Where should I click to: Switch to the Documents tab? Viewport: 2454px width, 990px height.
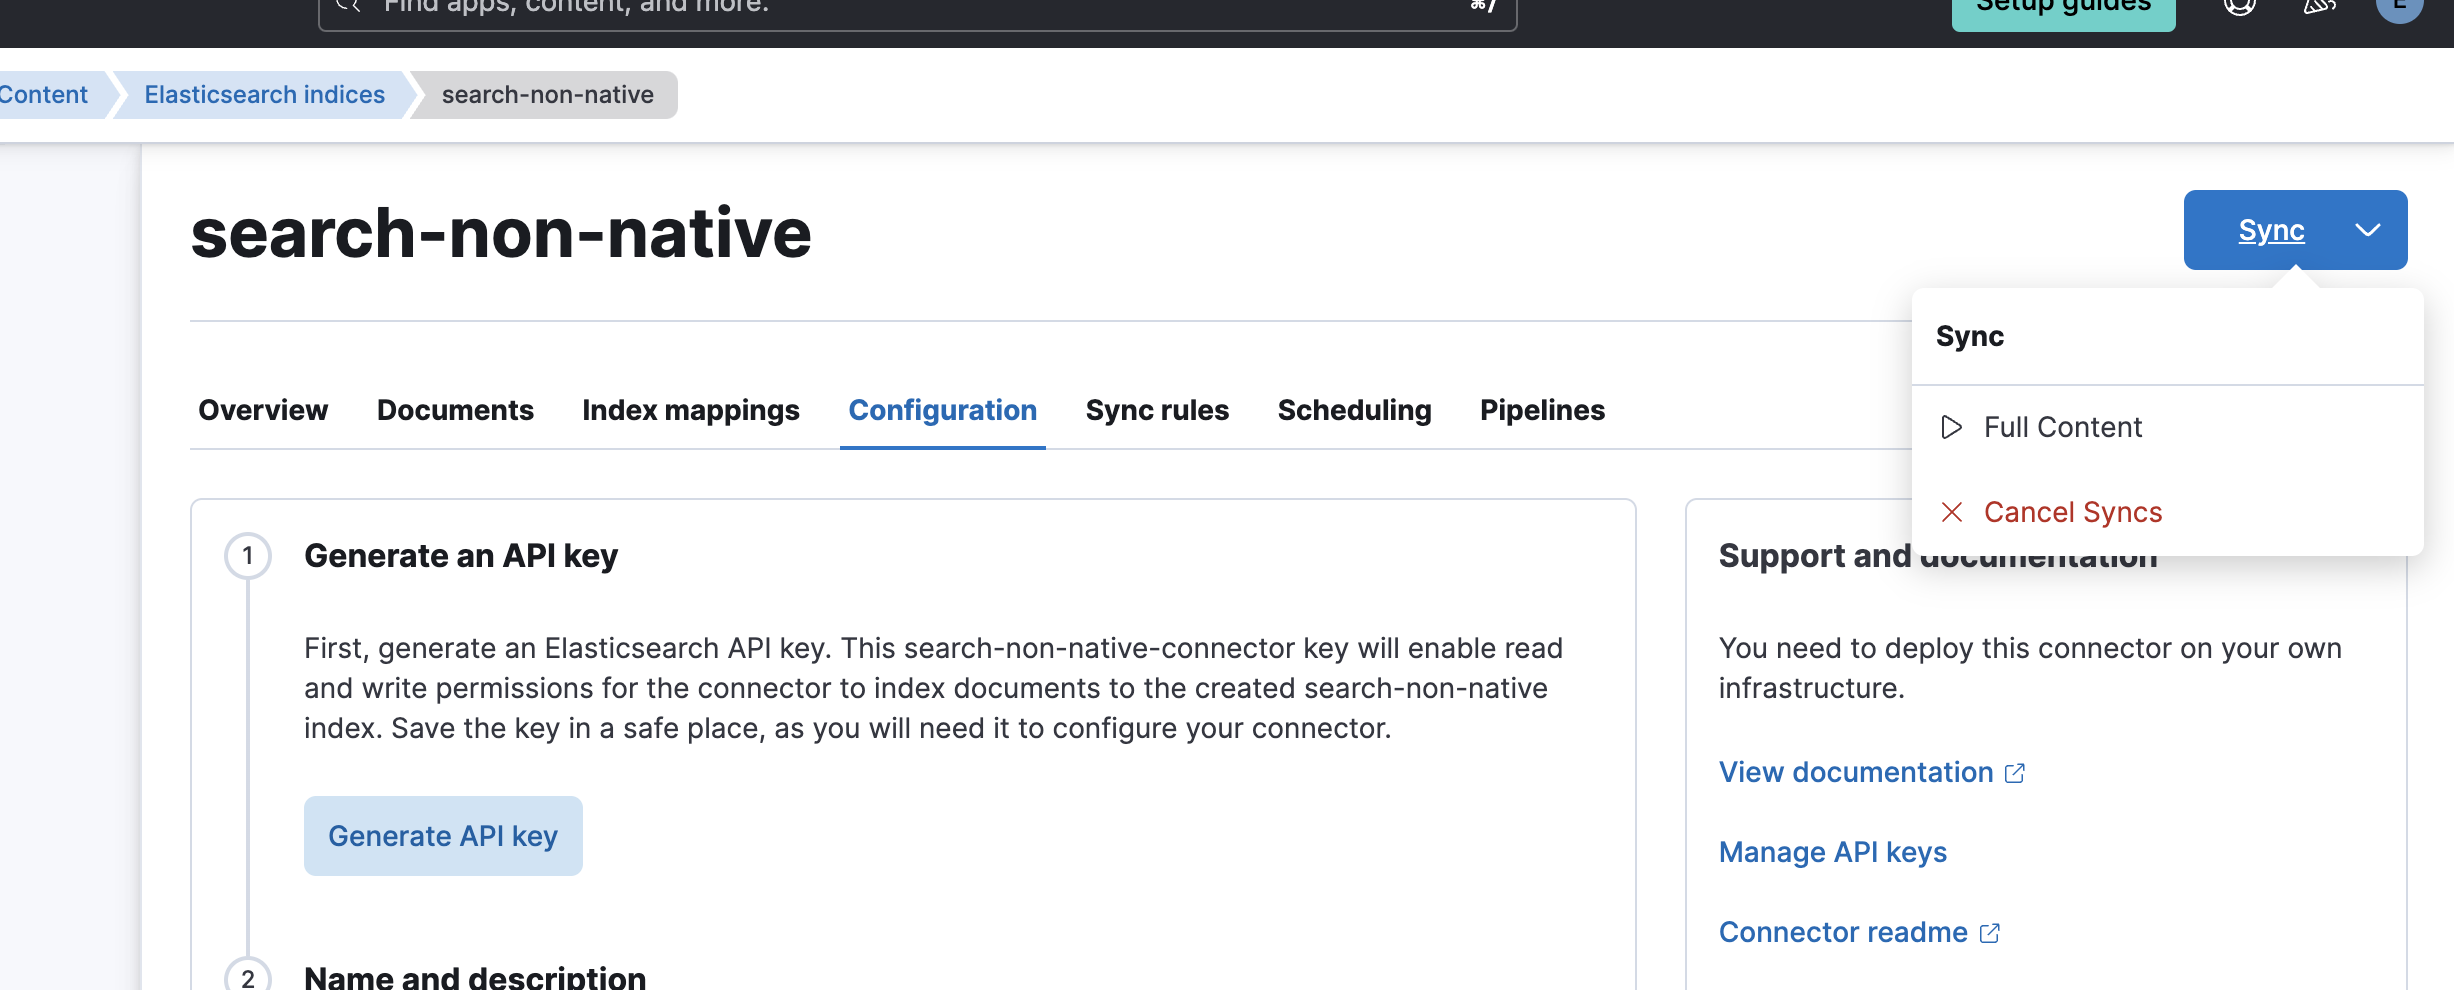pyautogui.click(x=455, y=410)
